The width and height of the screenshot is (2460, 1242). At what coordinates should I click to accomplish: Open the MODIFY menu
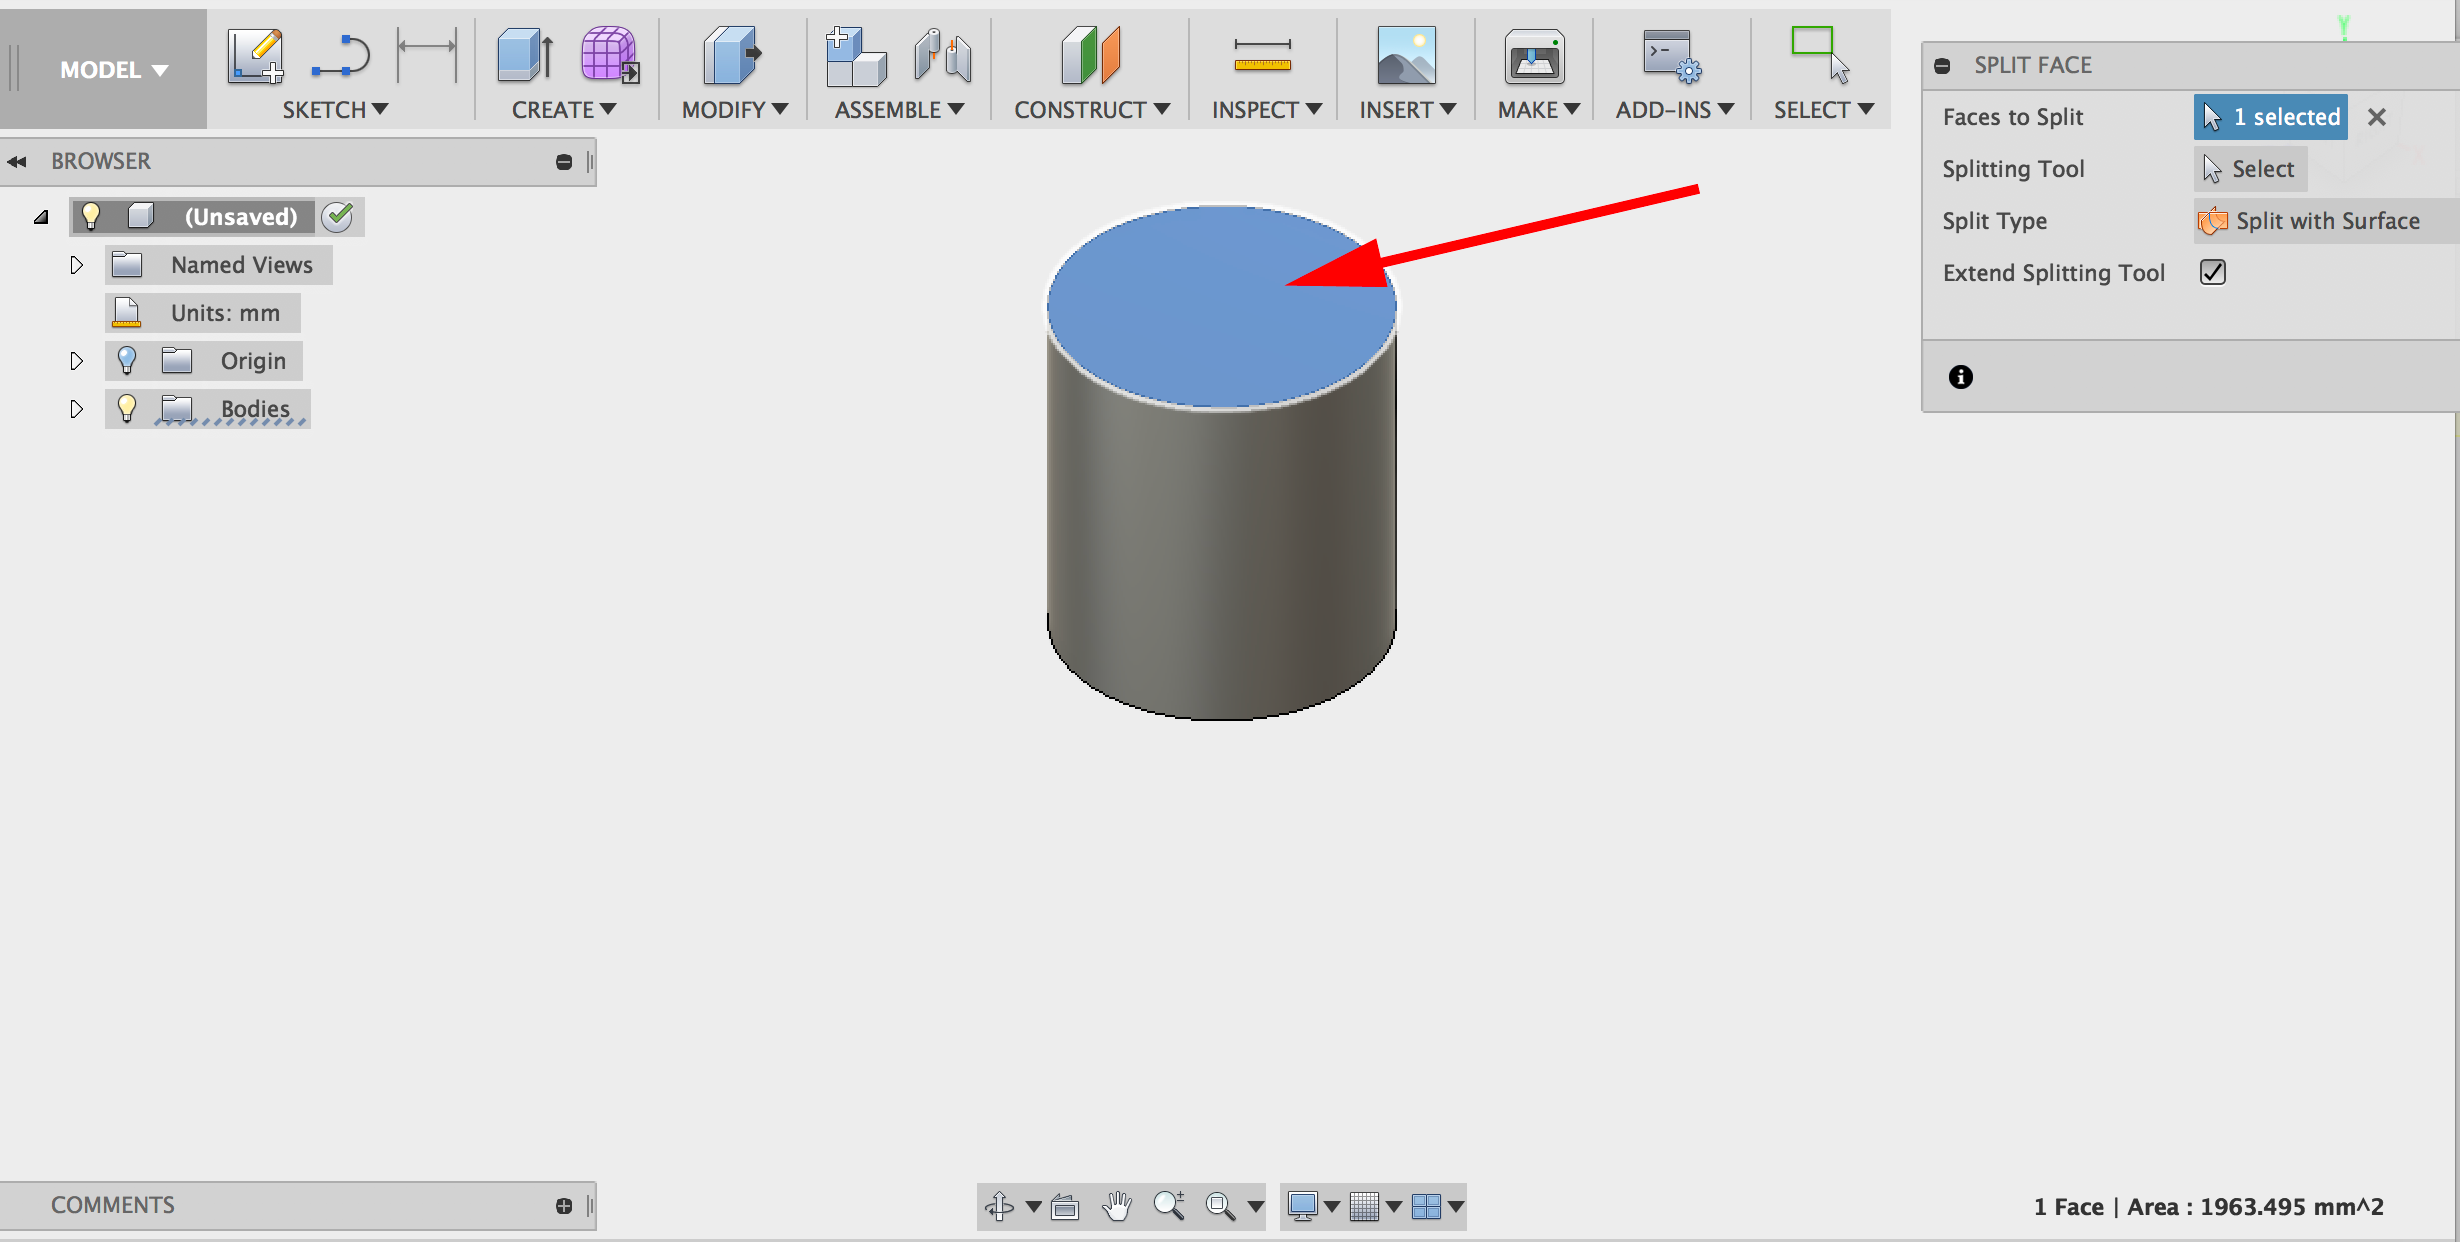[735, 110]
